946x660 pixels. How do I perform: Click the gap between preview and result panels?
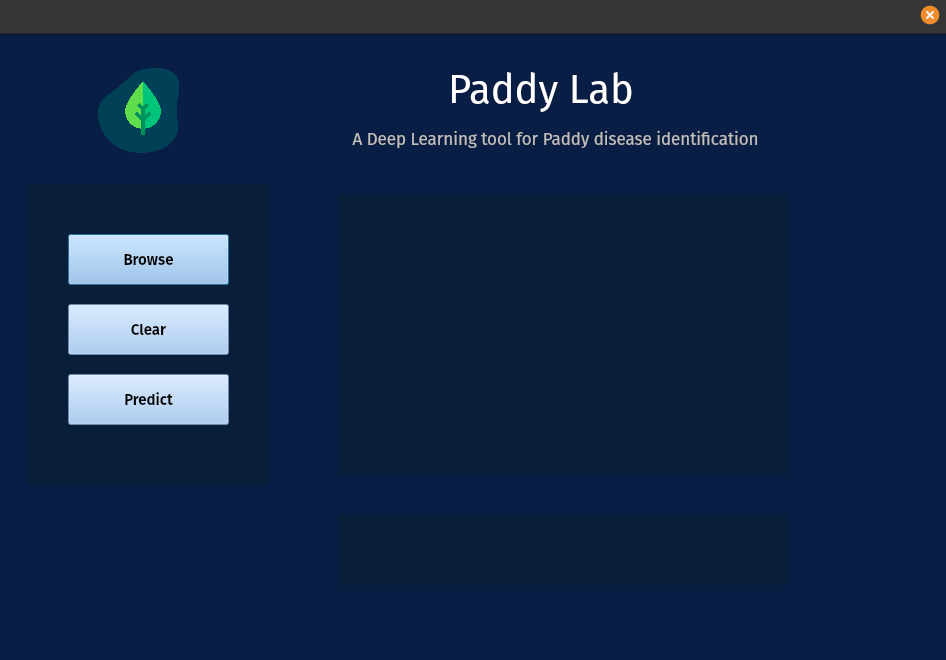coord(563,493)
